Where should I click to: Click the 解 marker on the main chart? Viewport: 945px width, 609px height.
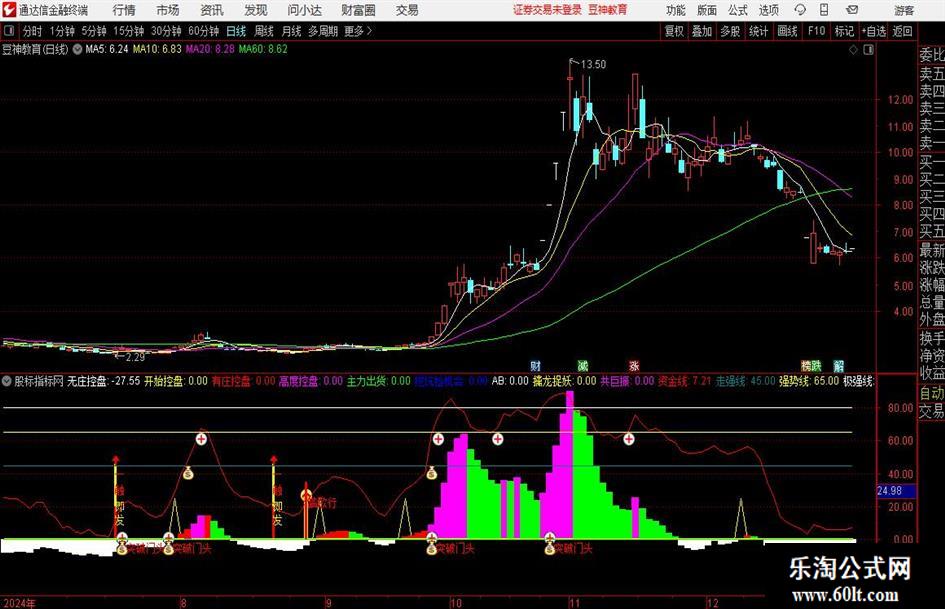(839, 366)
